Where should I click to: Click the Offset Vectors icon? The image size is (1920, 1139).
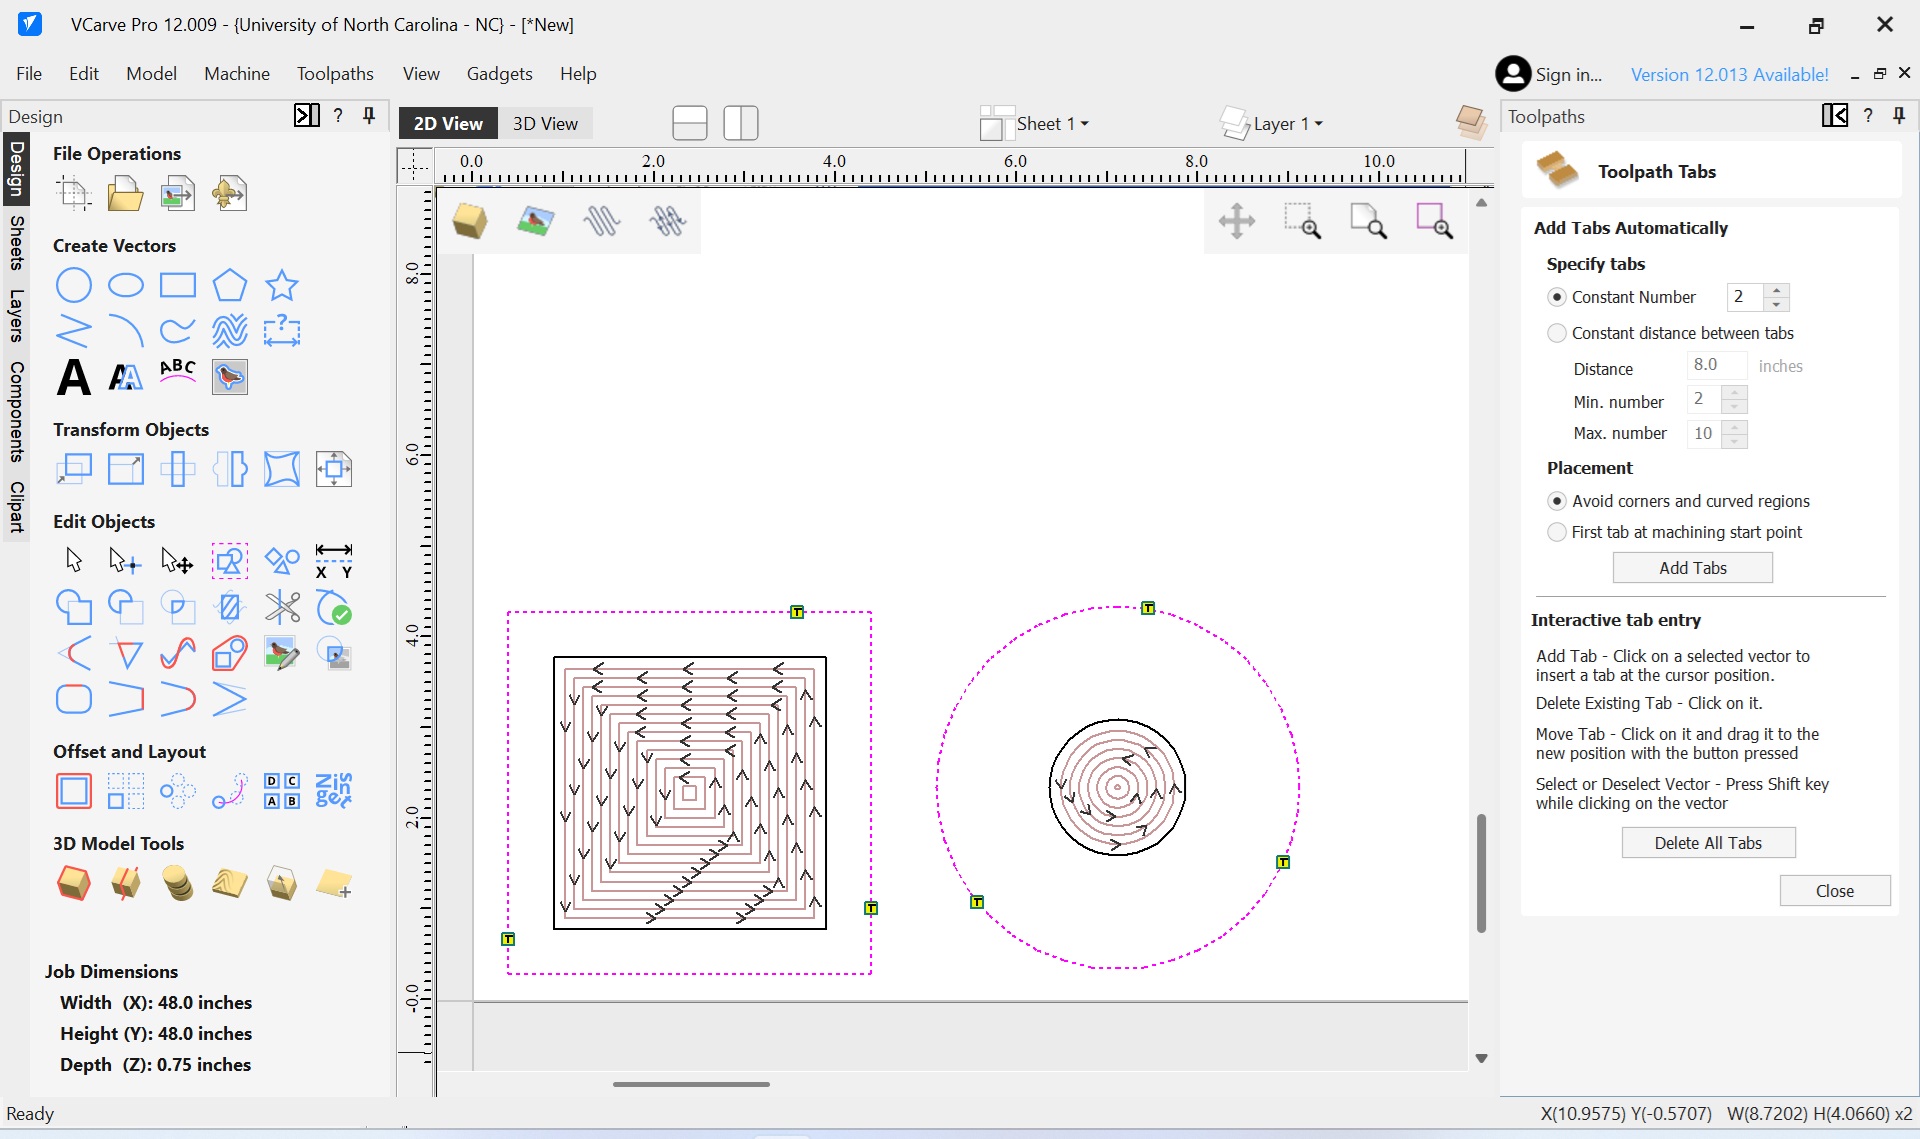pyautogui.click(x=74, y=791)
